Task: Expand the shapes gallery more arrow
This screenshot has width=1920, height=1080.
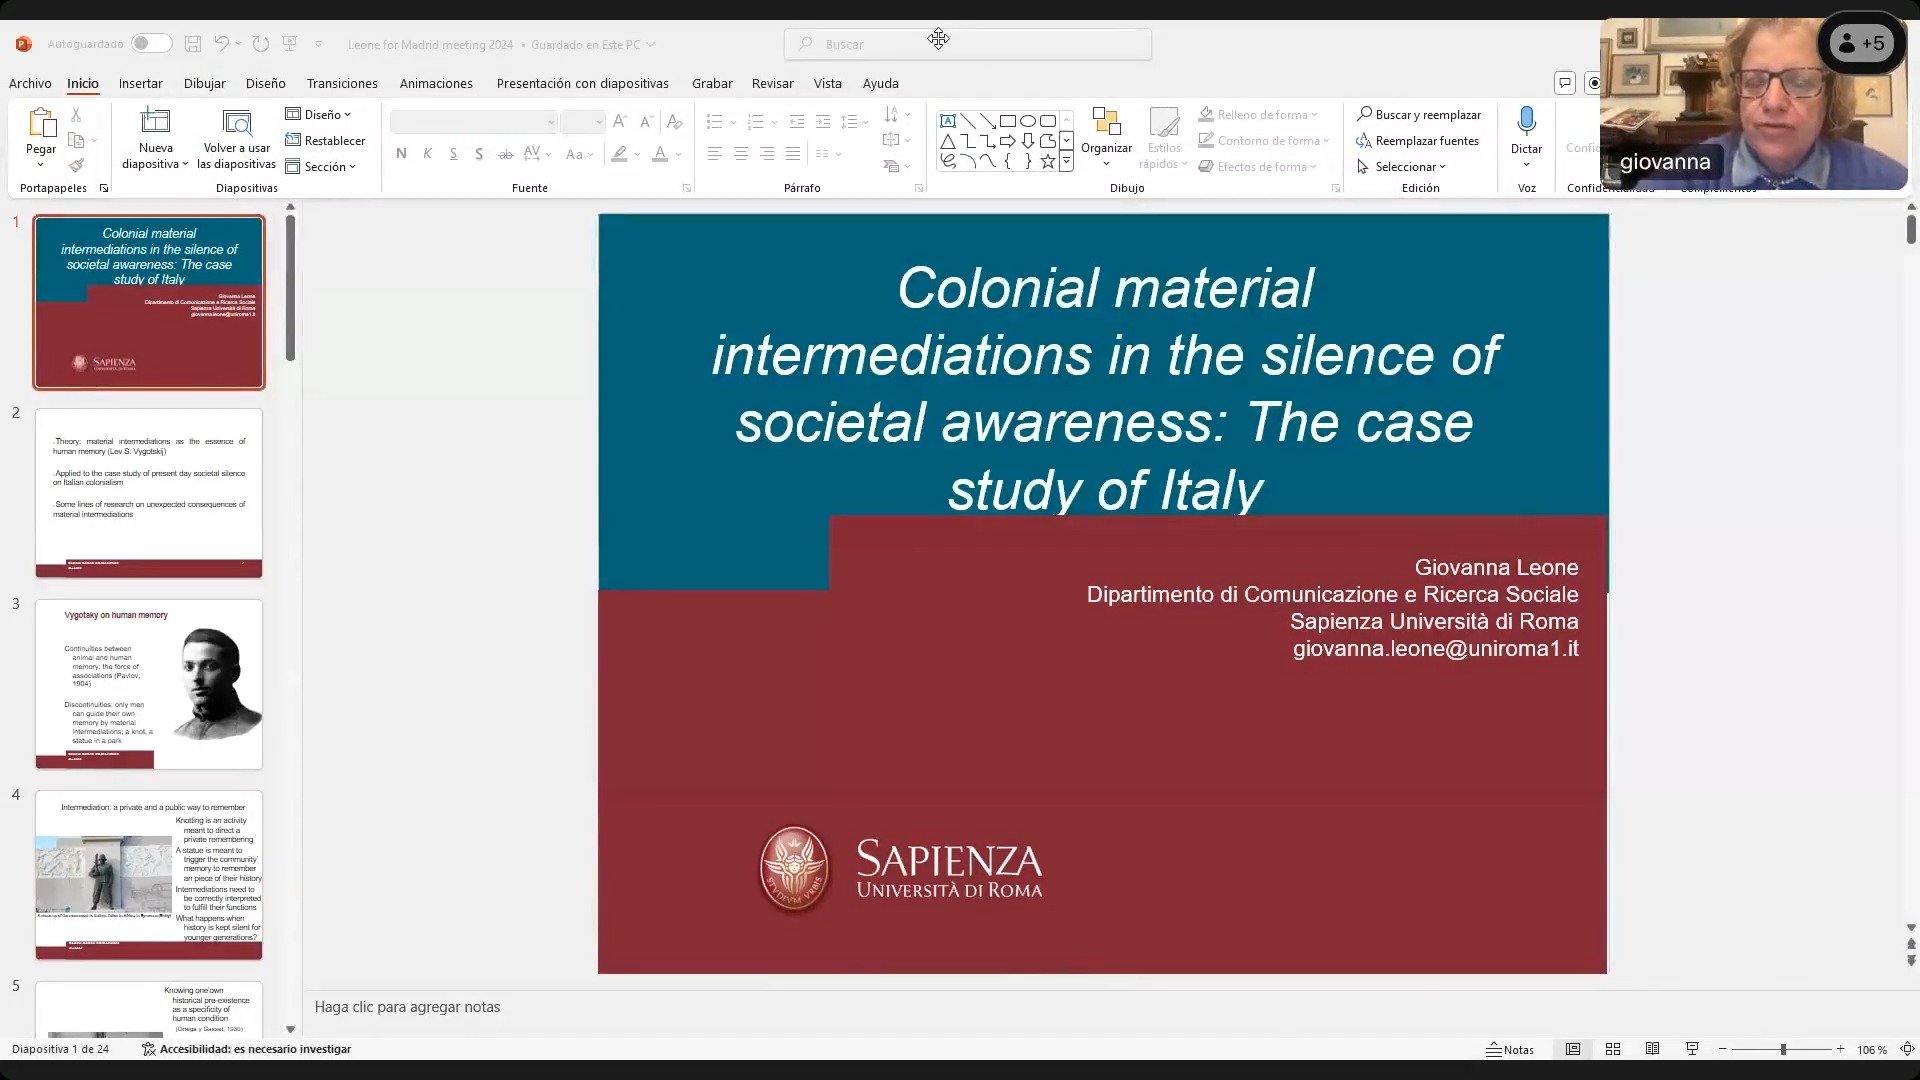Action: (x=1066, y=161)
